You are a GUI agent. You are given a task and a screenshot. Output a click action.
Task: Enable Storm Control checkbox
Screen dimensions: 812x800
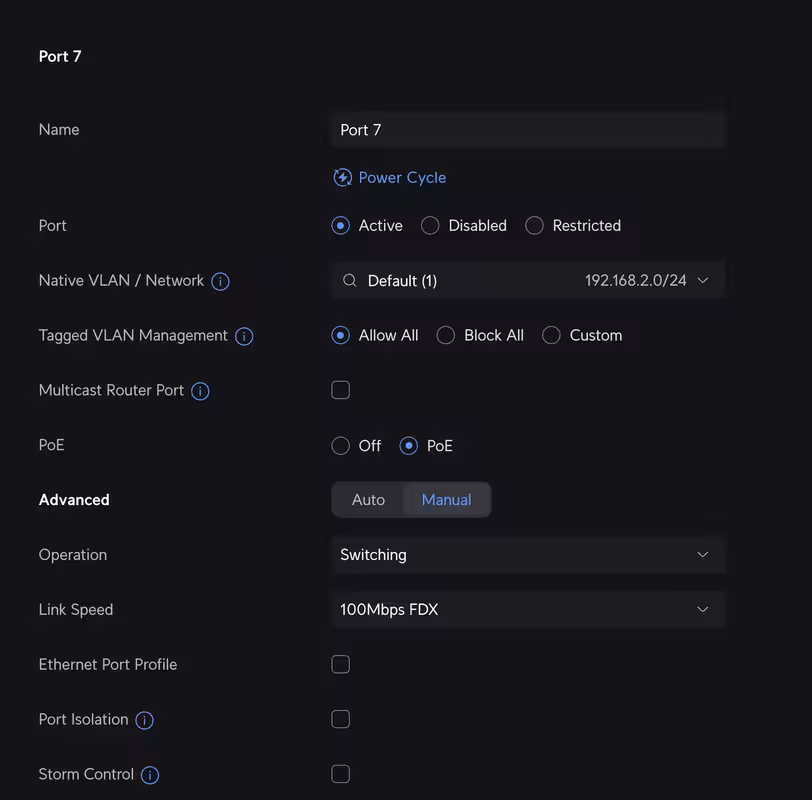coord(340,774)
